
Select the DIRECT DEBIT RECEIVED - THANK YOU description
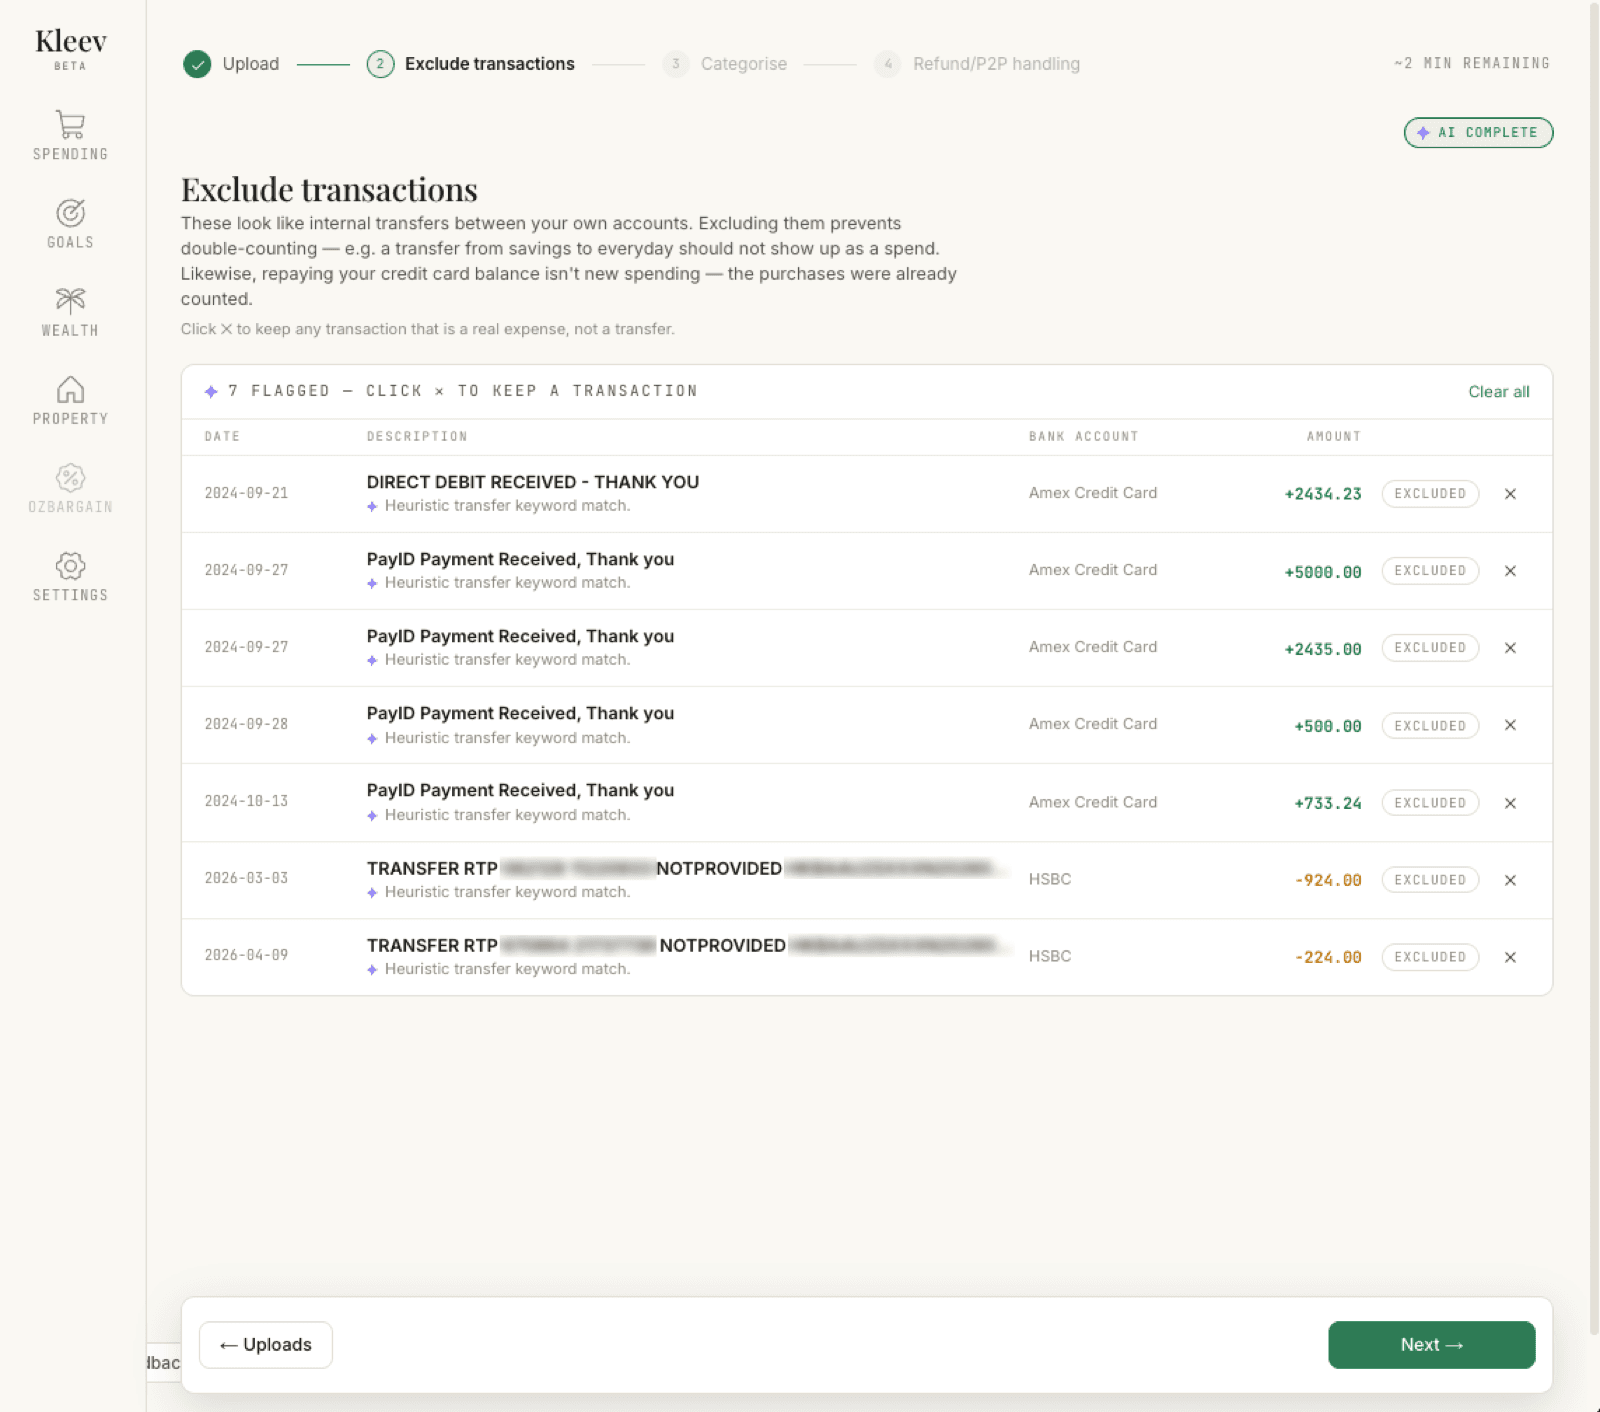tap(533, 482)
